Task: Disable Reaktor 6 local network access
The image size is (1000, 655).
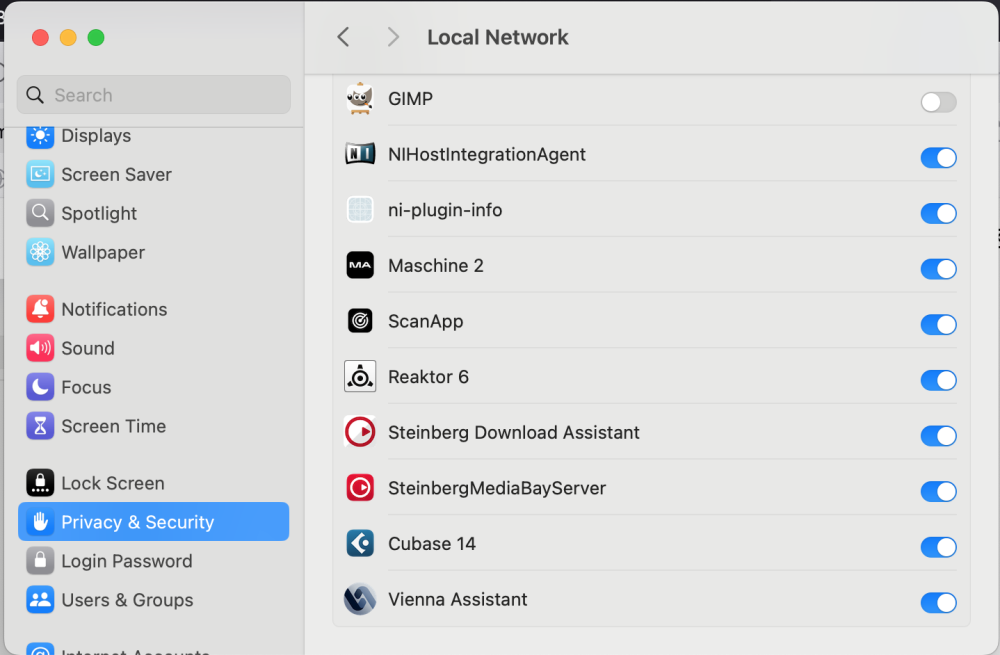Action: pyautogui.click(x=938, y=380)
